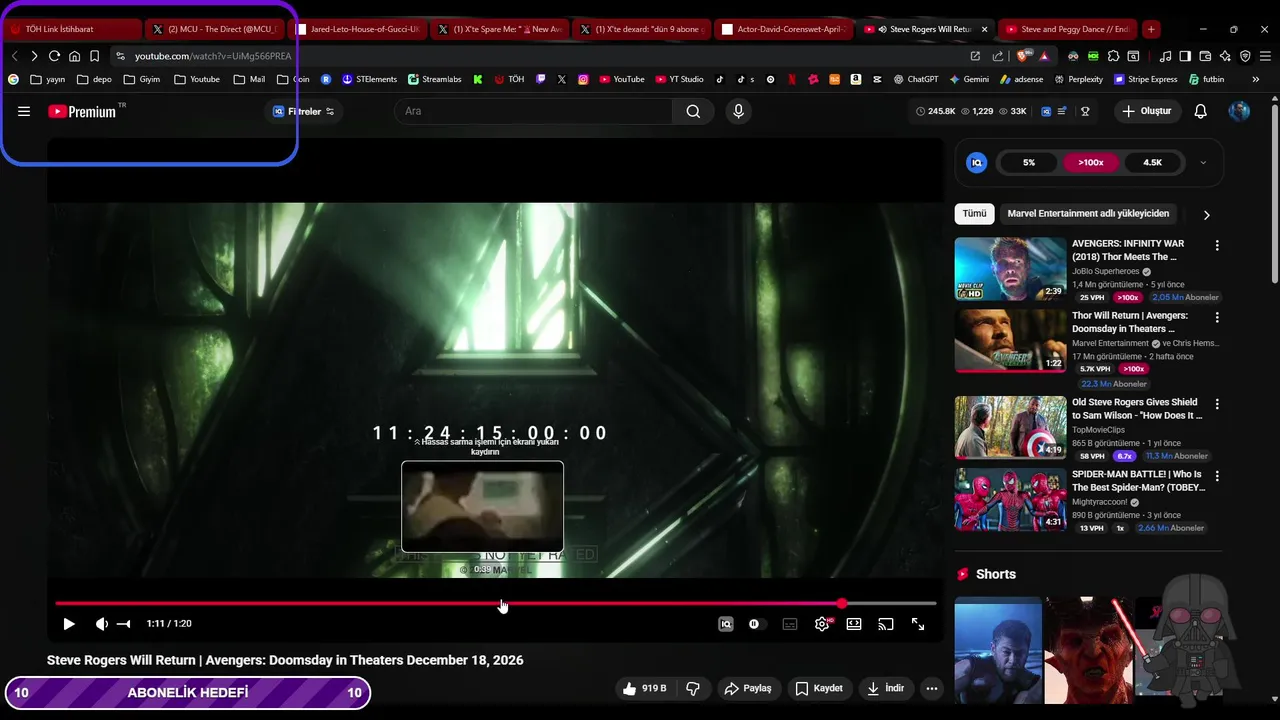The height and width of the screenshot is (720, 1280).
Task: Like the video with 919 B
Action: click(x=645, y=688)
